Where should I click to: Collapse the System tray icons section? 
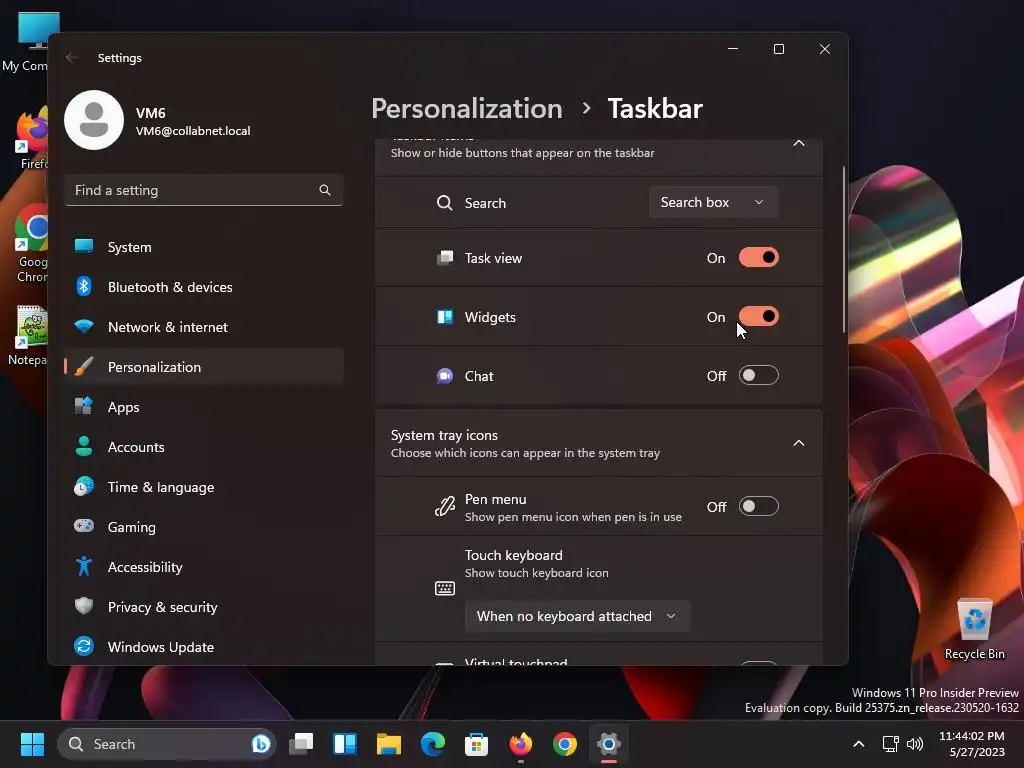[x=799, y=443]
